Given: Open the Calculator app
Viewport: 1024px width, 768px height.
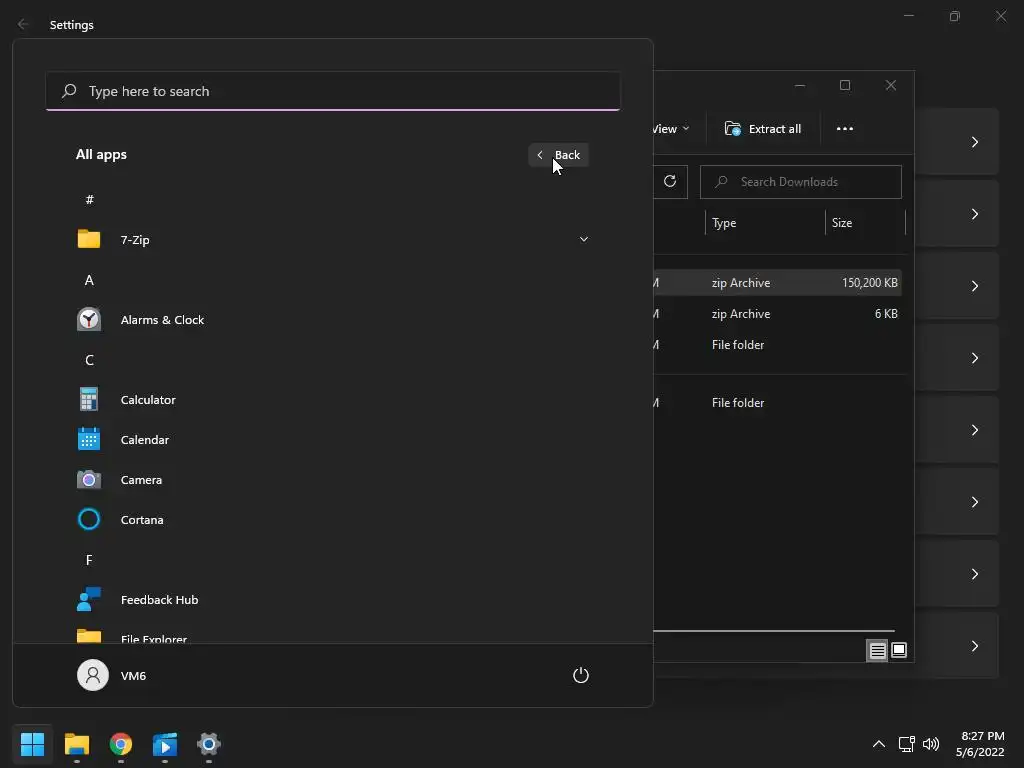Looking at the screenshot, I should tap(332, 400).
